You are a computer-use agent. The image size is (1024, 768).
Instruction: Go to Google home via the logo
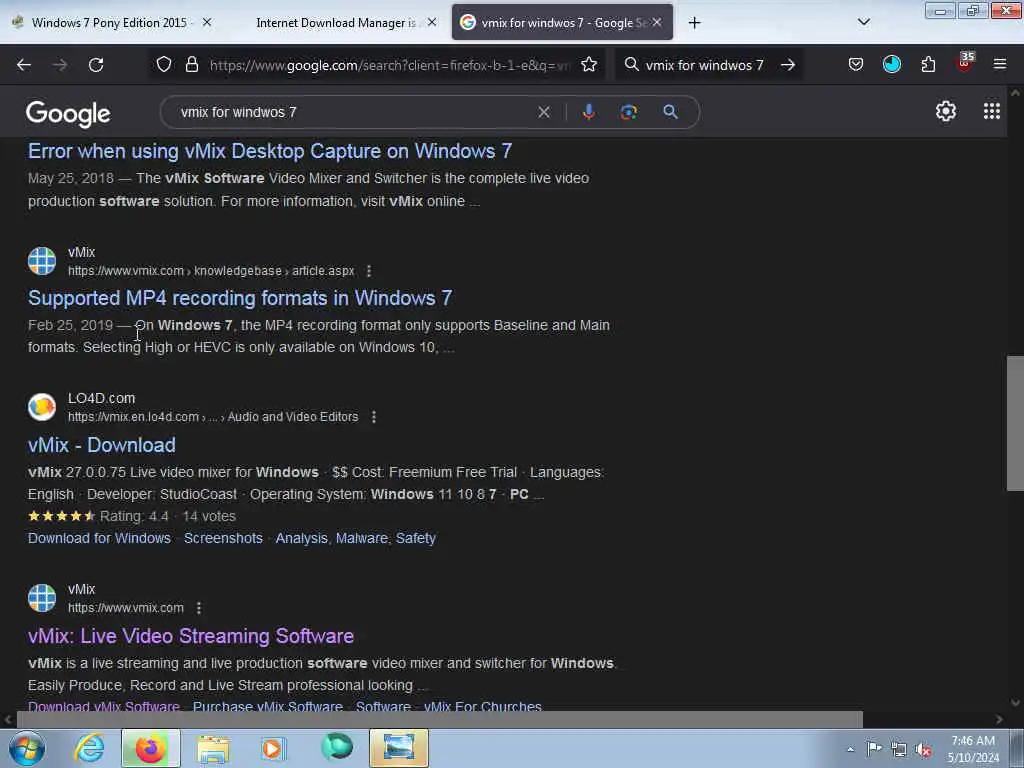click(68, 114)
